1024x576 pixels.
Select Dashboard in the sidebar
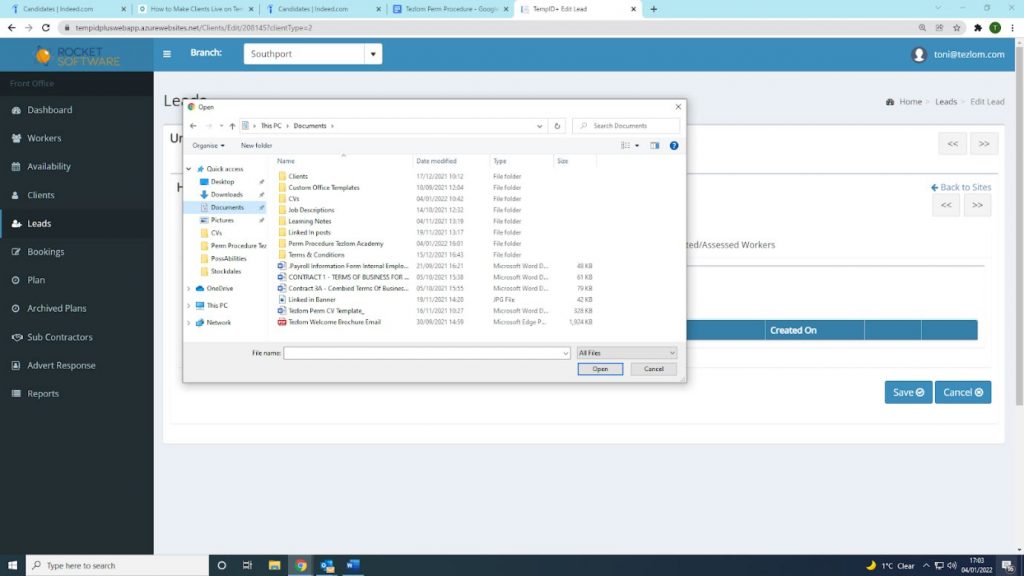click(49, 110)
